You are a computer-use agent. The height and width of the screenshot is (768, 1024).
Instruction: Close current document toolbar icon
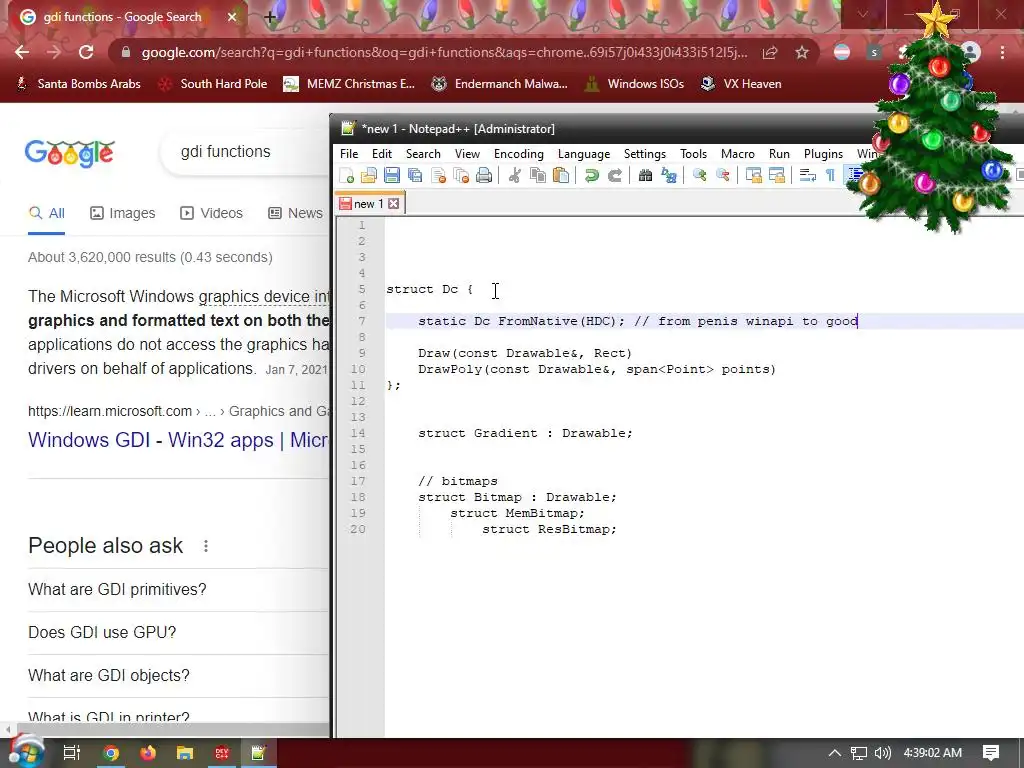[x=438, y=175]
